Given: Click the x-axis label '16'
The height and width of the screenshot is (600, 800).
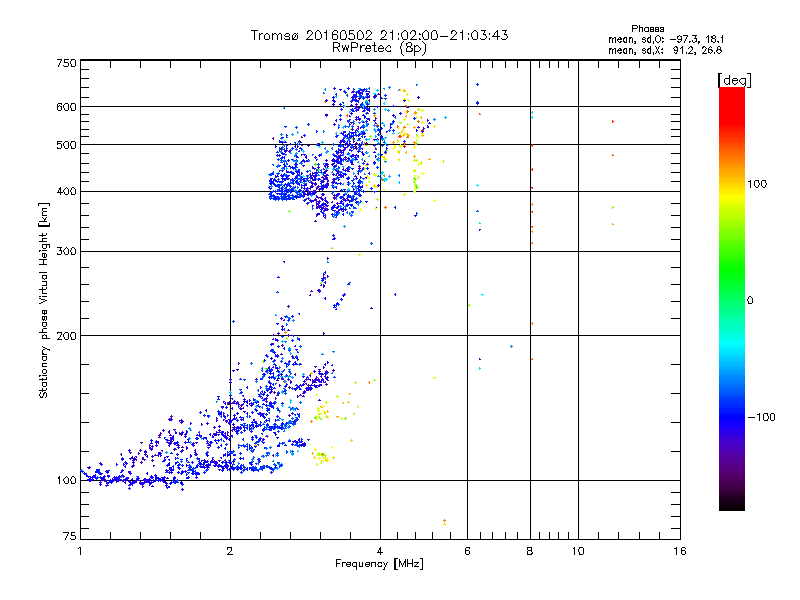Looking at the screenshot, I should click(680, 551).
